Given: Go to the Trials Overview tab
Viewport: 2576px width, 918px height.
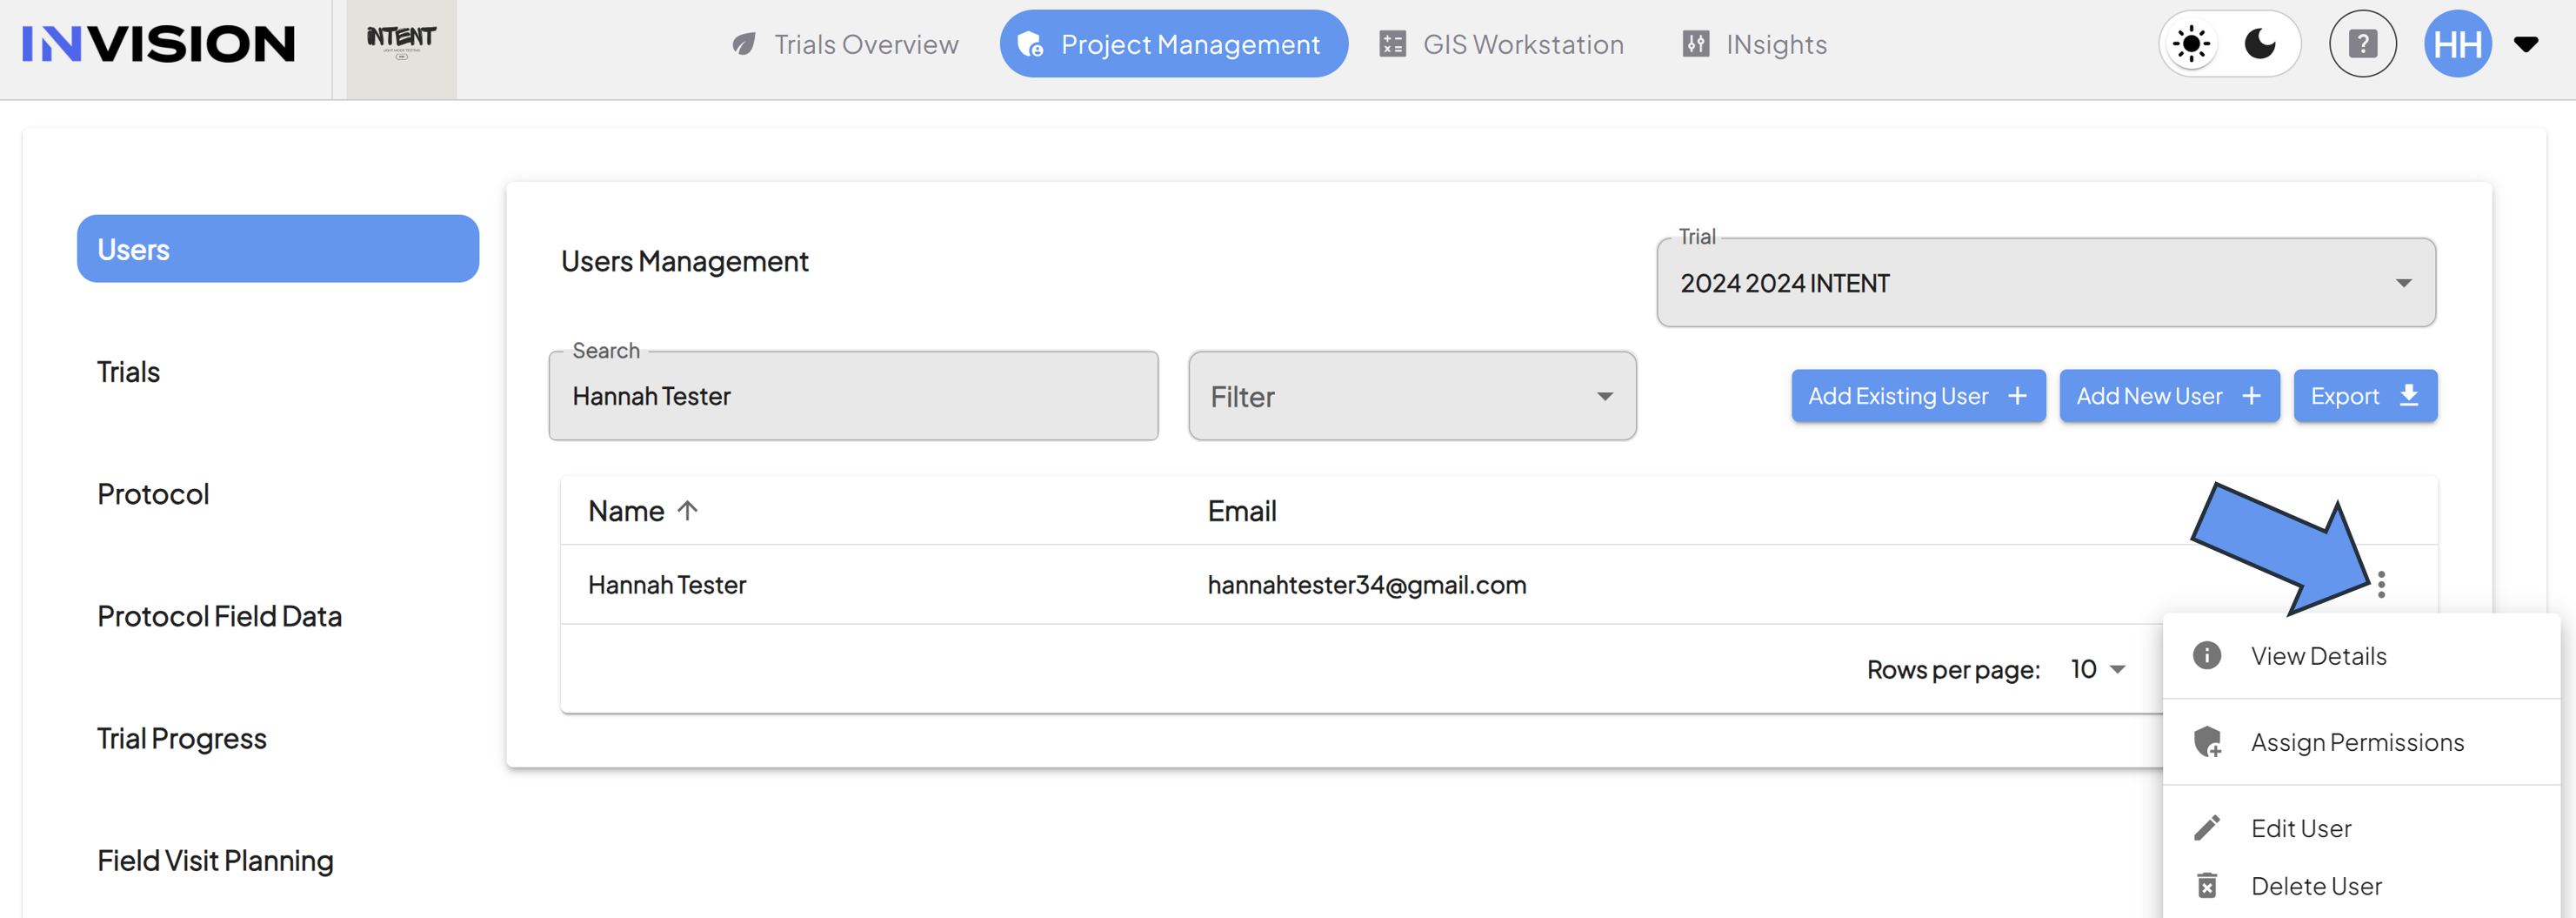Looking at the screenshot, I should coord(845,44).
